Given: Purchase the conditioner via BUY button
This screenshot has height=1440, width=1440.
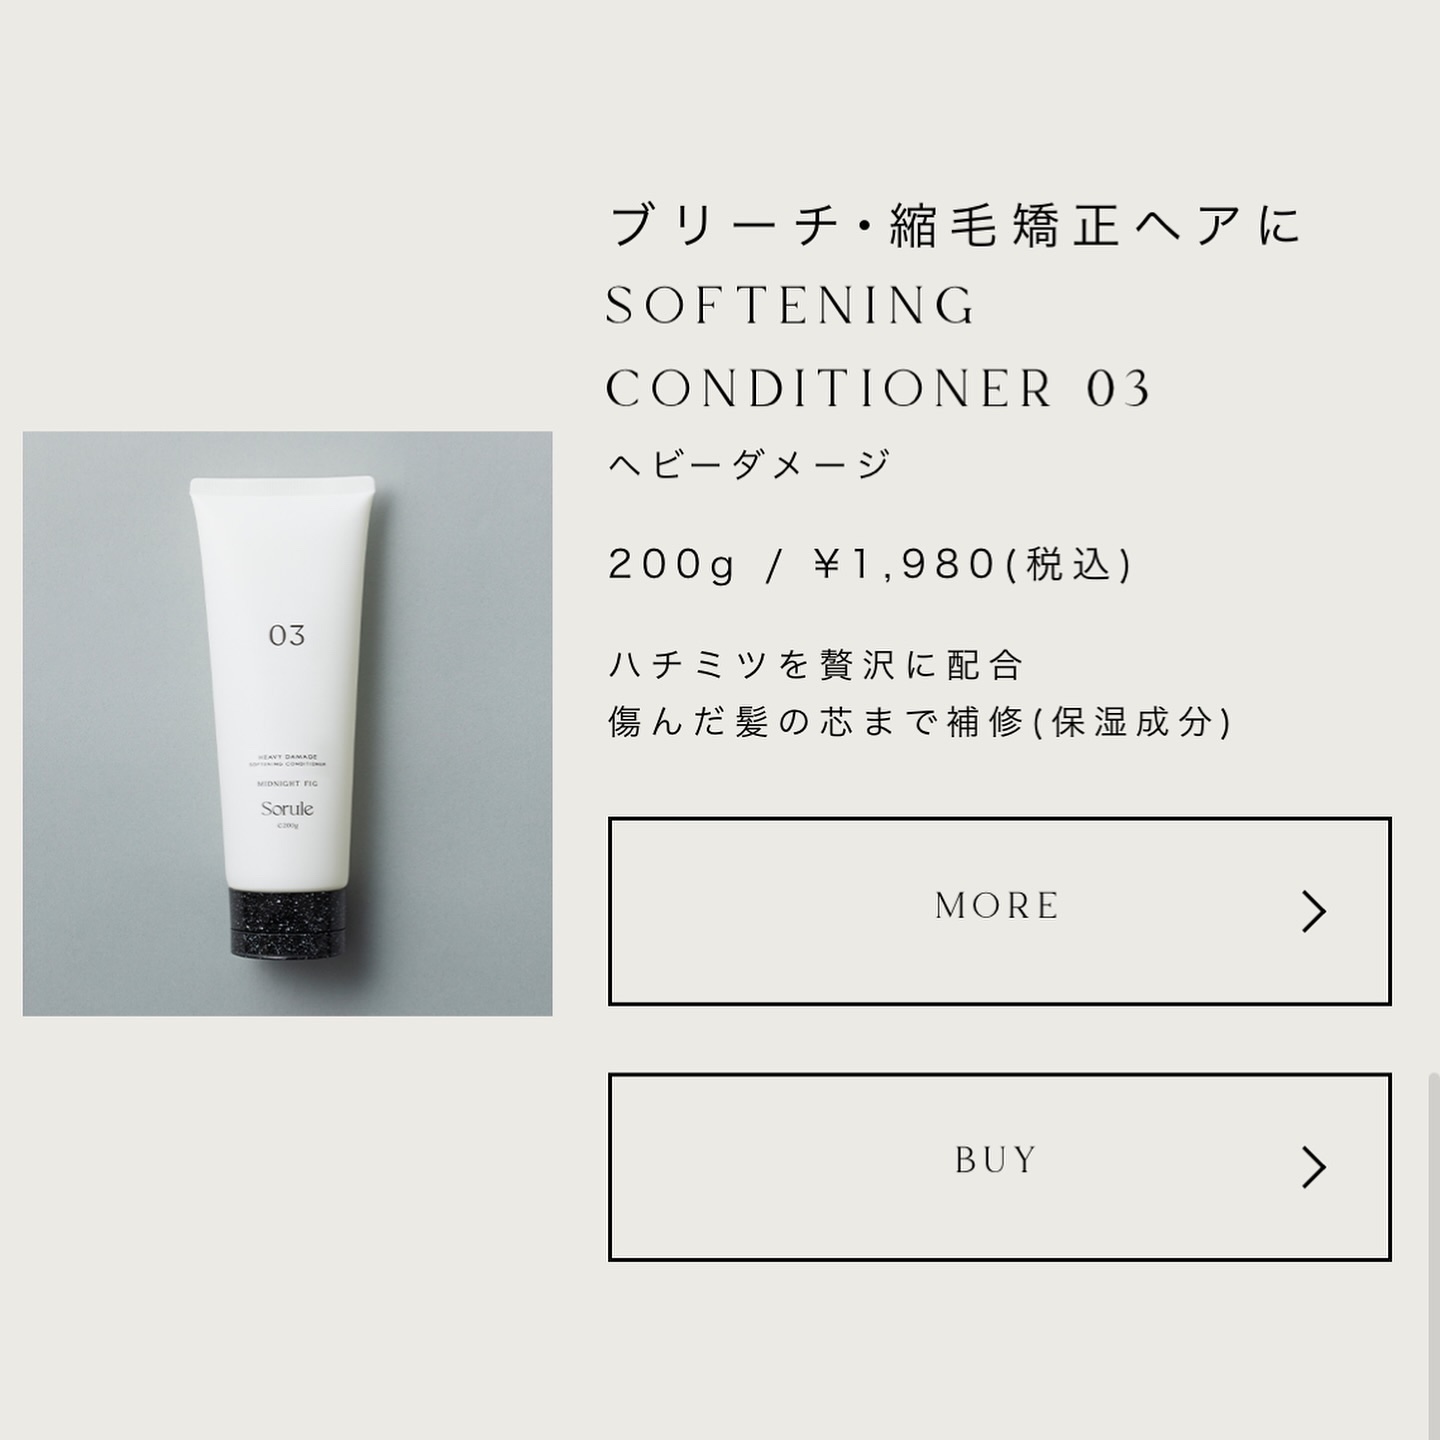Looking at the screenshot, I should tap(999, 1167).
